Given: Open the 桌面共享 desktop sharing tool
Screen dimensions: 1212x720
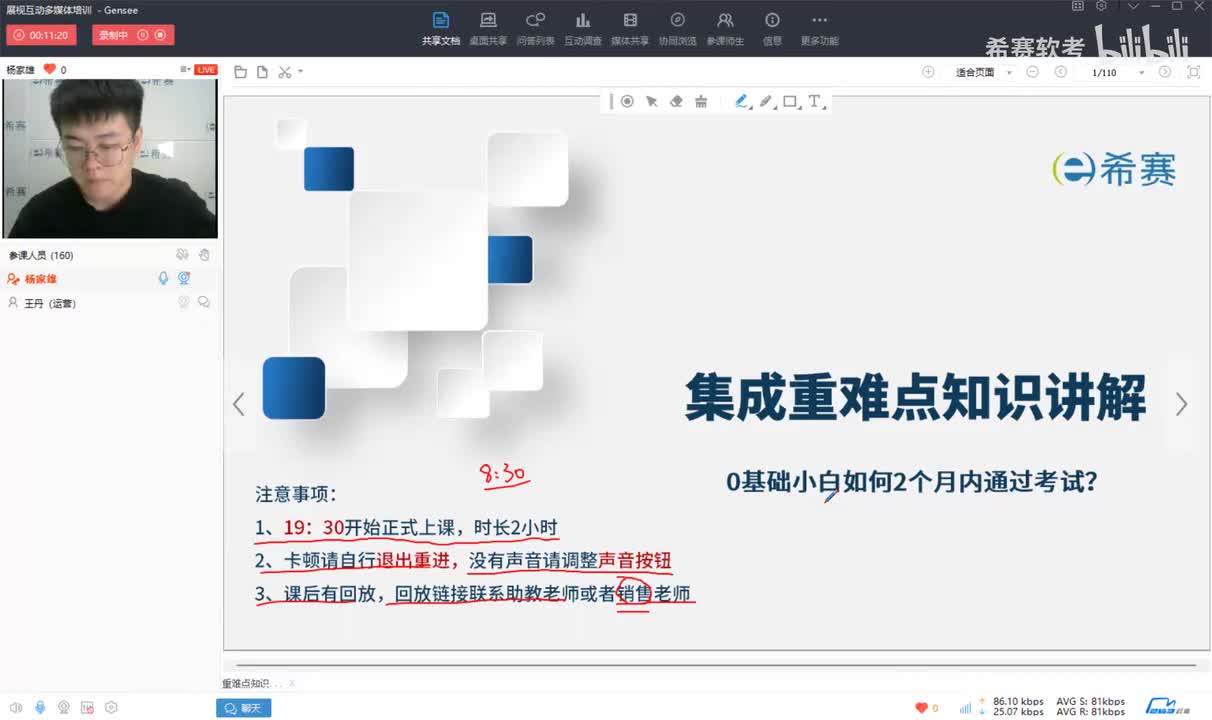Looking at the screenshot, I should tap(488, 28).
